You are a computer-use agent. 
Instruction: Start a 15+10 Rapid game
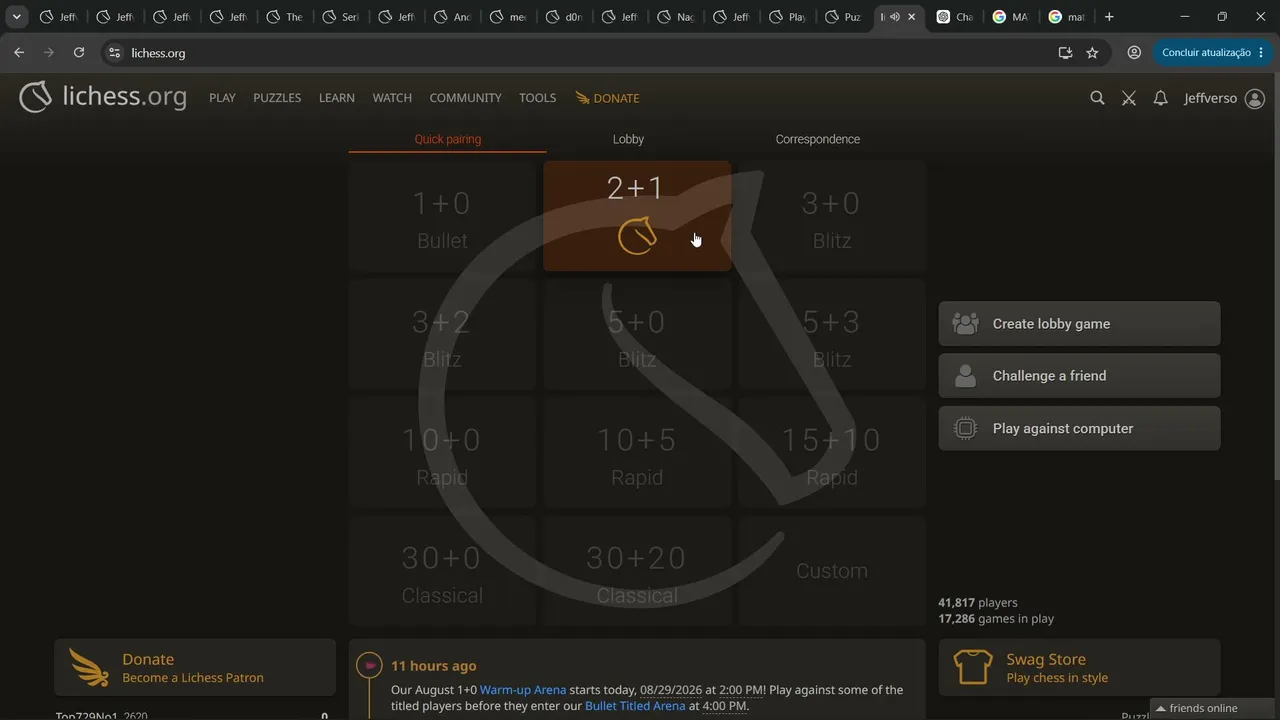point(832,453)
